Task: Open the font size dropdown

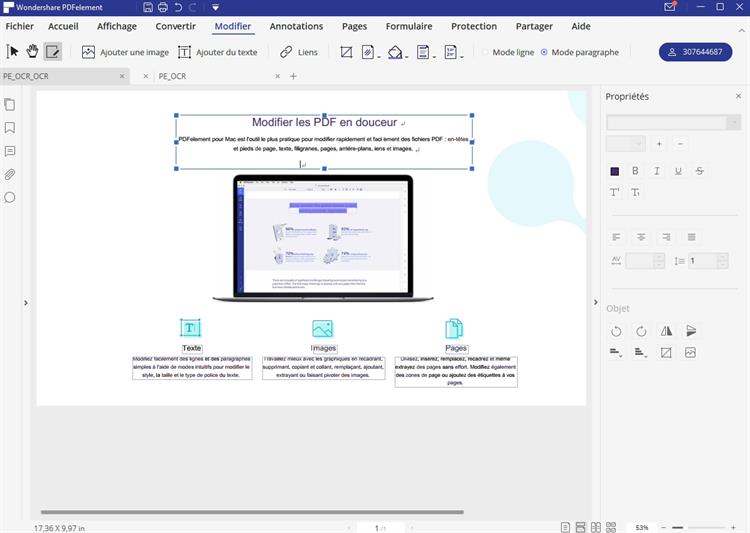Action: 625,144
